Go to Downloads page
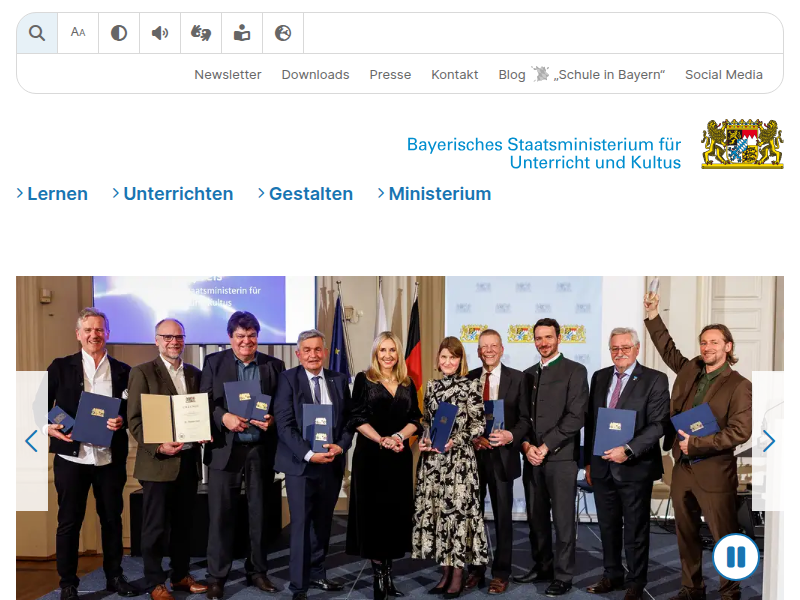This screenshot has width=800, height=600. point(315,75)
